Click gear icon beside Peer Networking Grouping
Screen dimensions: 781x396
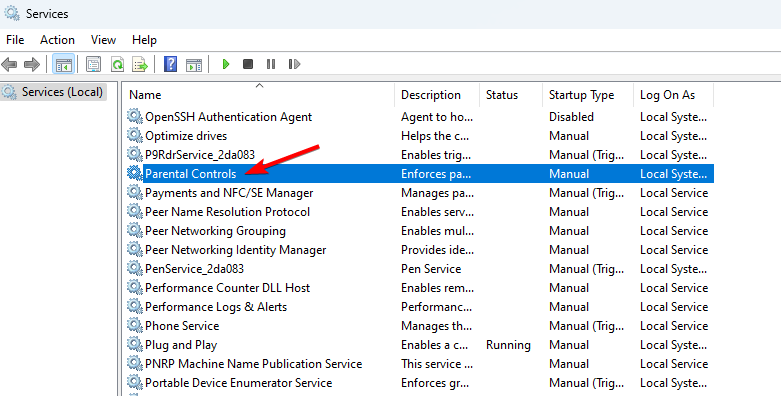tap(134, 231)
